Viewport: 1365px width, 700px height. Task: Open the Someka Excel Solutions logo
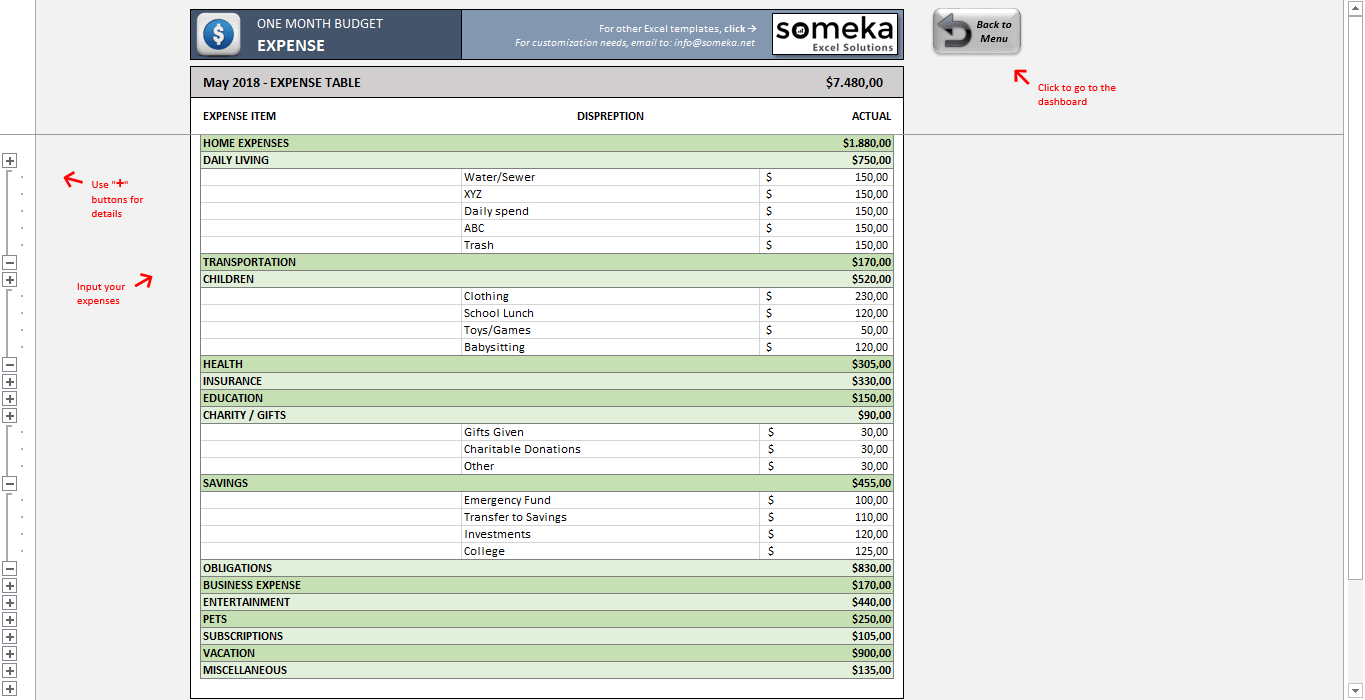click(x=835, y=34)
